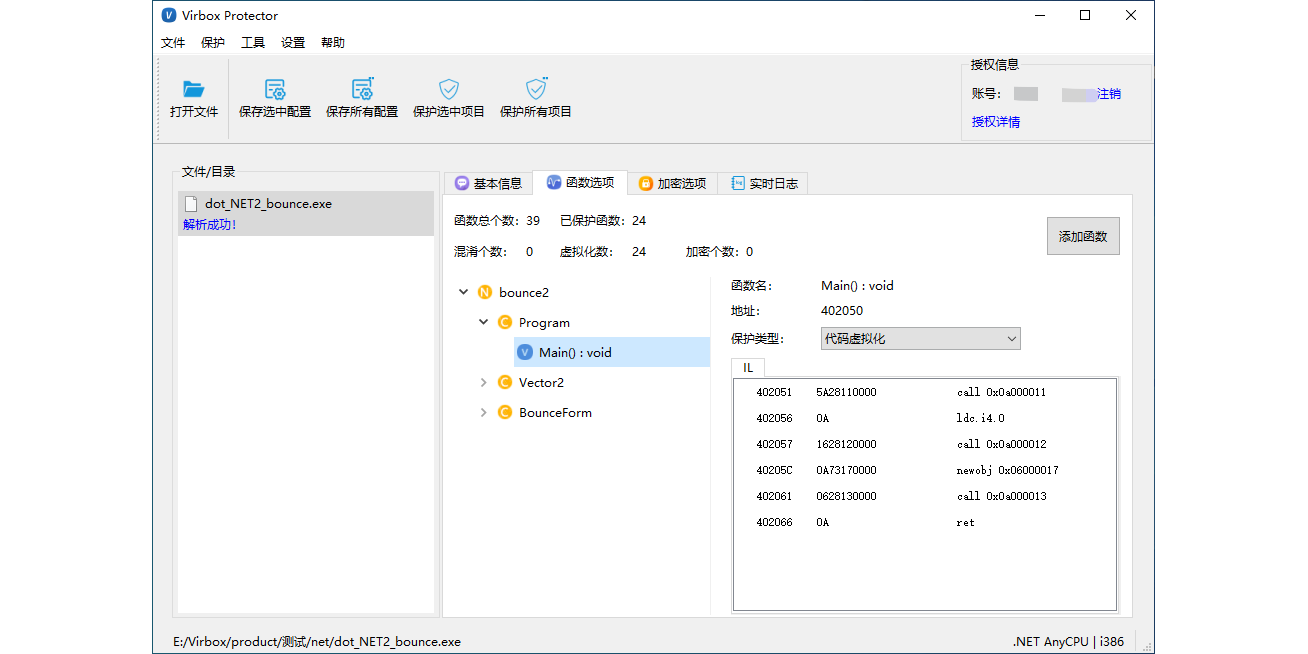The width and height of the screenshot is (1308, 654).
Task: Click Protect Selected Item (保护选中项目) shield icon
Action: coord(449,90)
